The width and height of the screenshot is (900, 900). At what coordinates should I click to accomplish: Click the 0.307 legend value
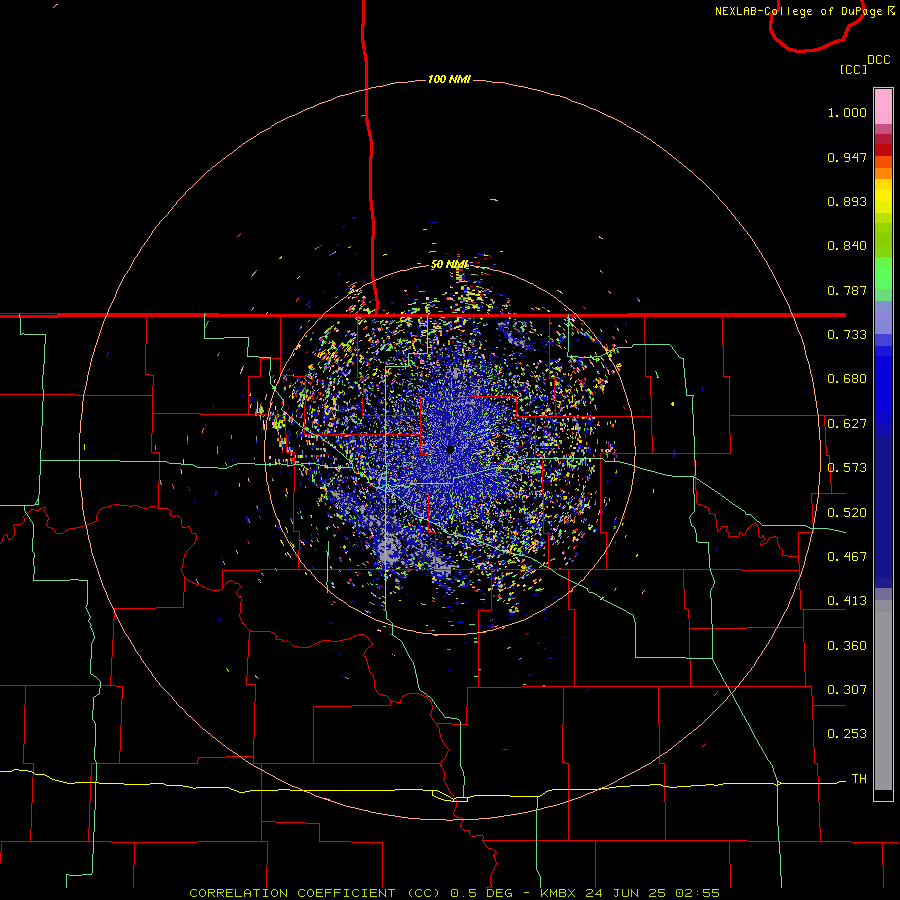pos(847,690)
